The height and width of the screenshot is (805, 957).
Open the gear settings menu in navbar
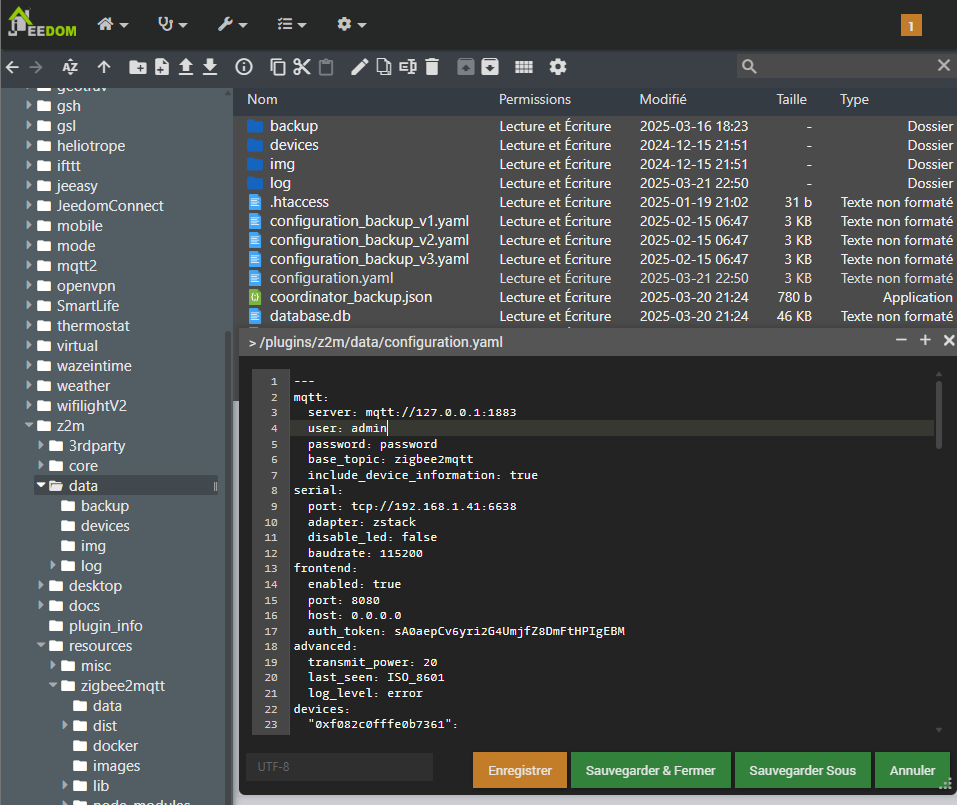(x=351, y=24)
